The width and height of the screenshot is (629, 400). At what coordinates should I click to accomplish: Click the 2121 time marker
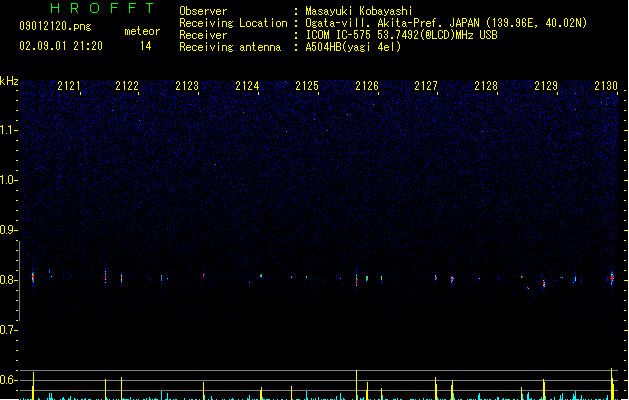[x=69, y=86]
